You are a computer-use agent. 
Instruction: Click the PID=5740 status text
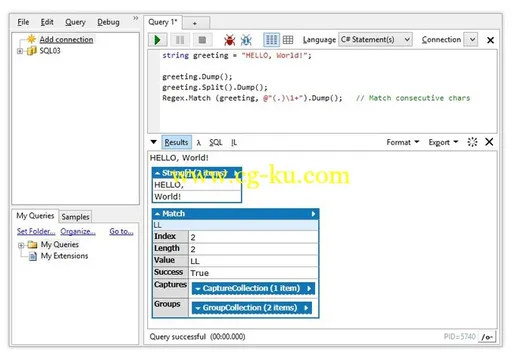(459, 337)
